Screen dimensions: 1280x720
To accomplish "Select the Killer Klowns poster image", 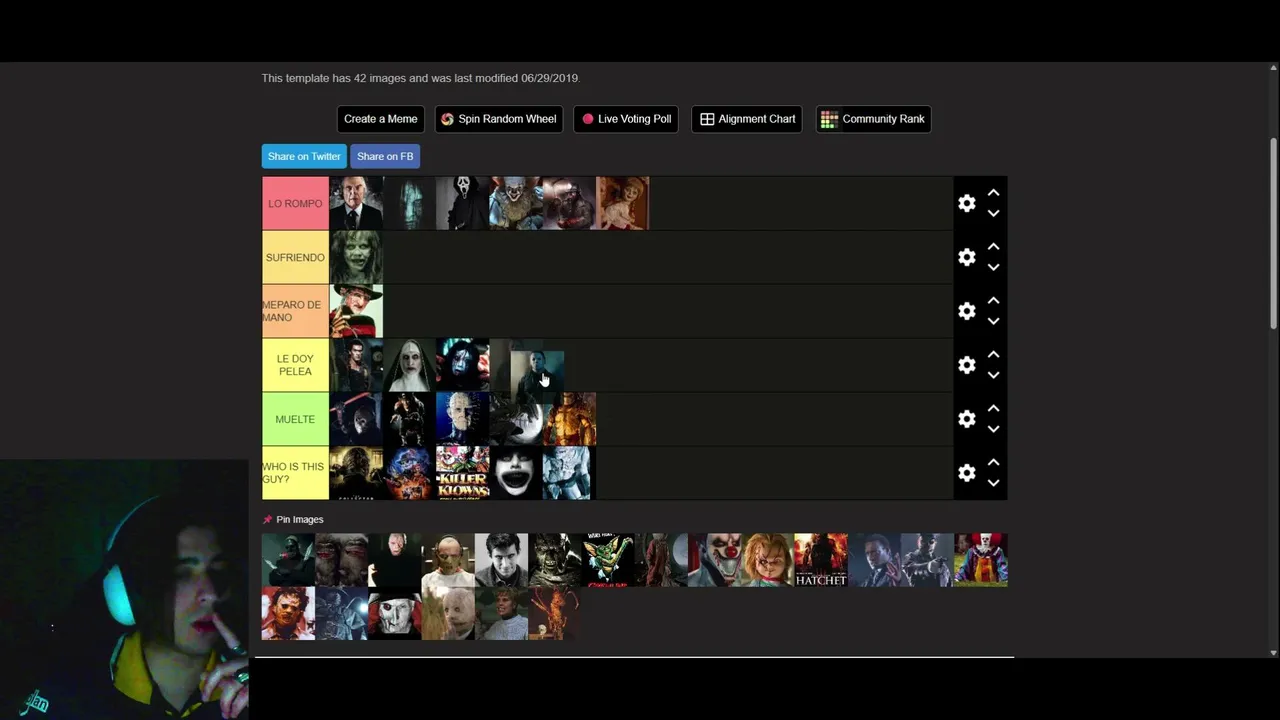I will (x=462, y=473).
